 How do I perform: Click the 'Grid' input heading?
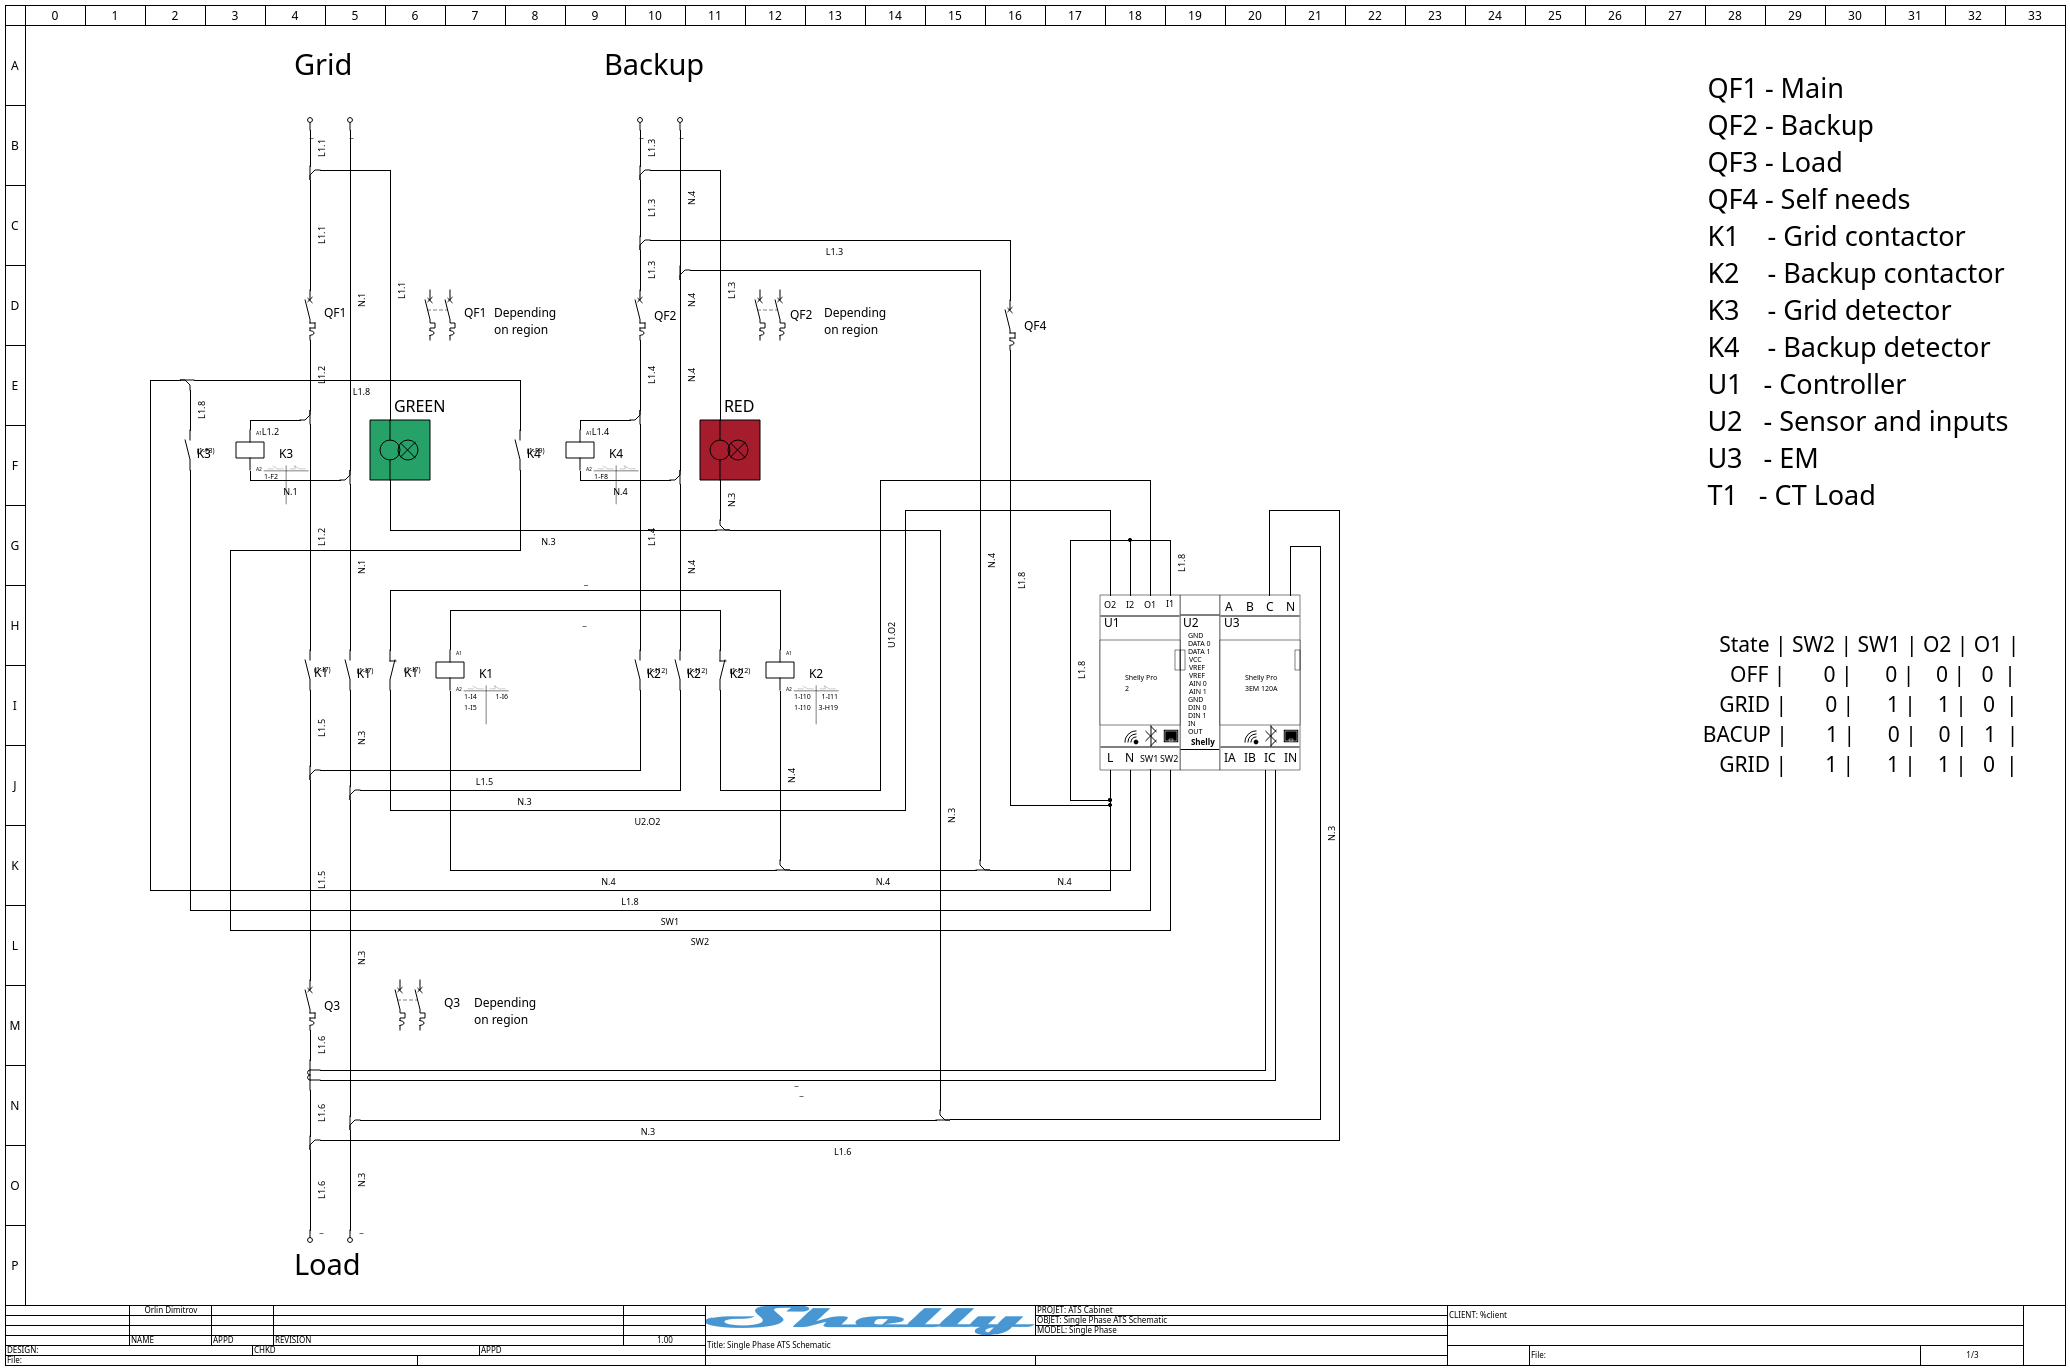[x=323, y=65]
